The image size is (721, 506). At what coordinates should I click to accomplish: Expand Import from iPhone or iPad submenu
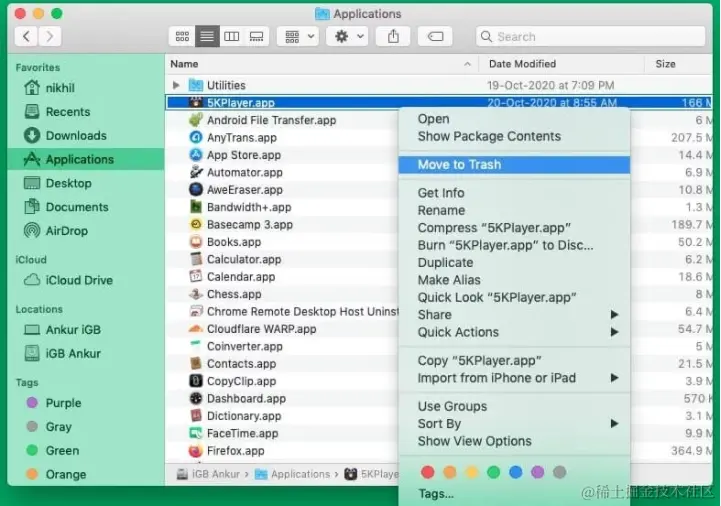[x=514, y=378]
